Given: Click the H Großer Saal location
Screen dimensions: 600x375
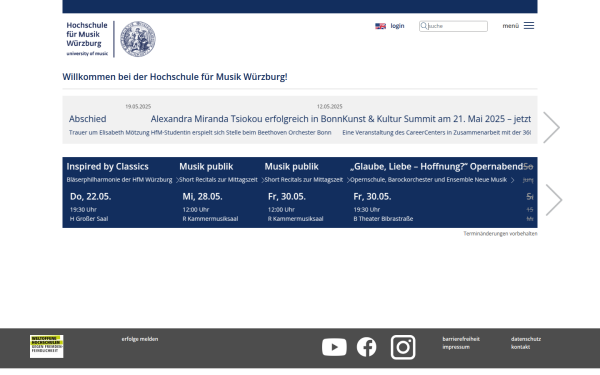Looking at the screenshot, I should [x=89, y=219].
